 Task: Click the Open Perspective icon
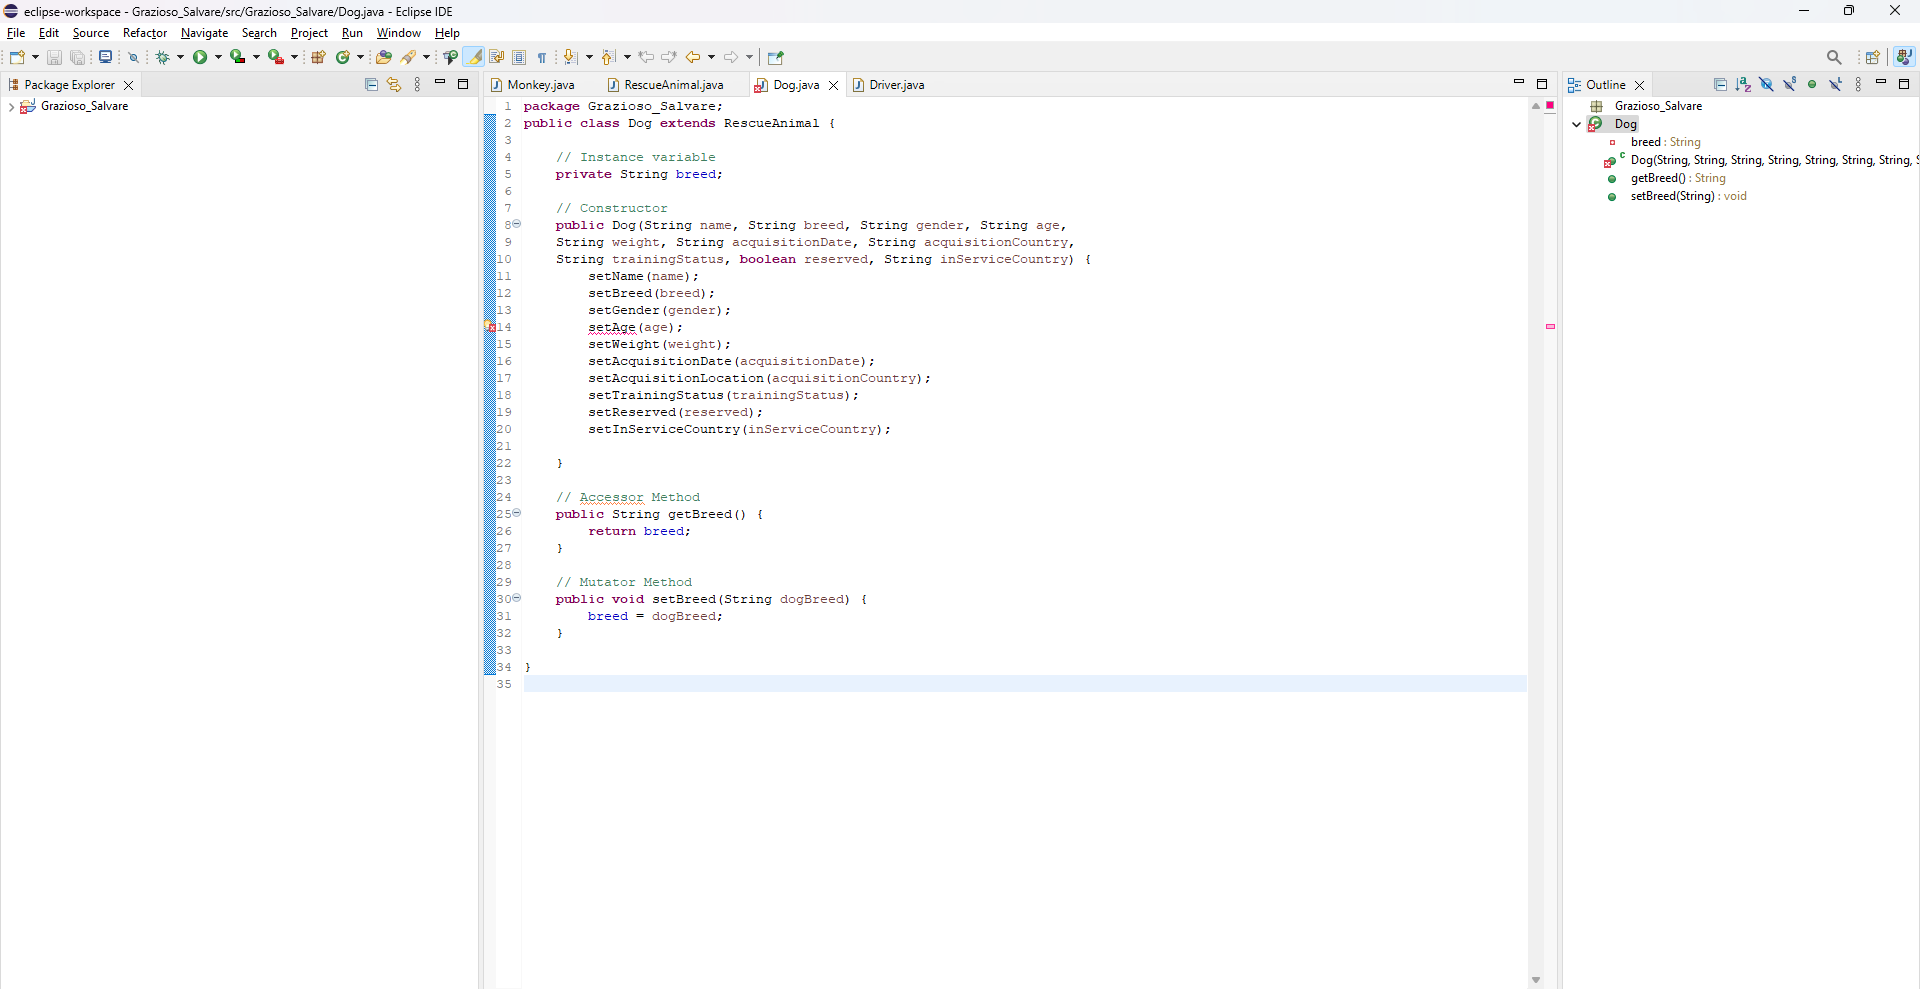[1872, 58]
